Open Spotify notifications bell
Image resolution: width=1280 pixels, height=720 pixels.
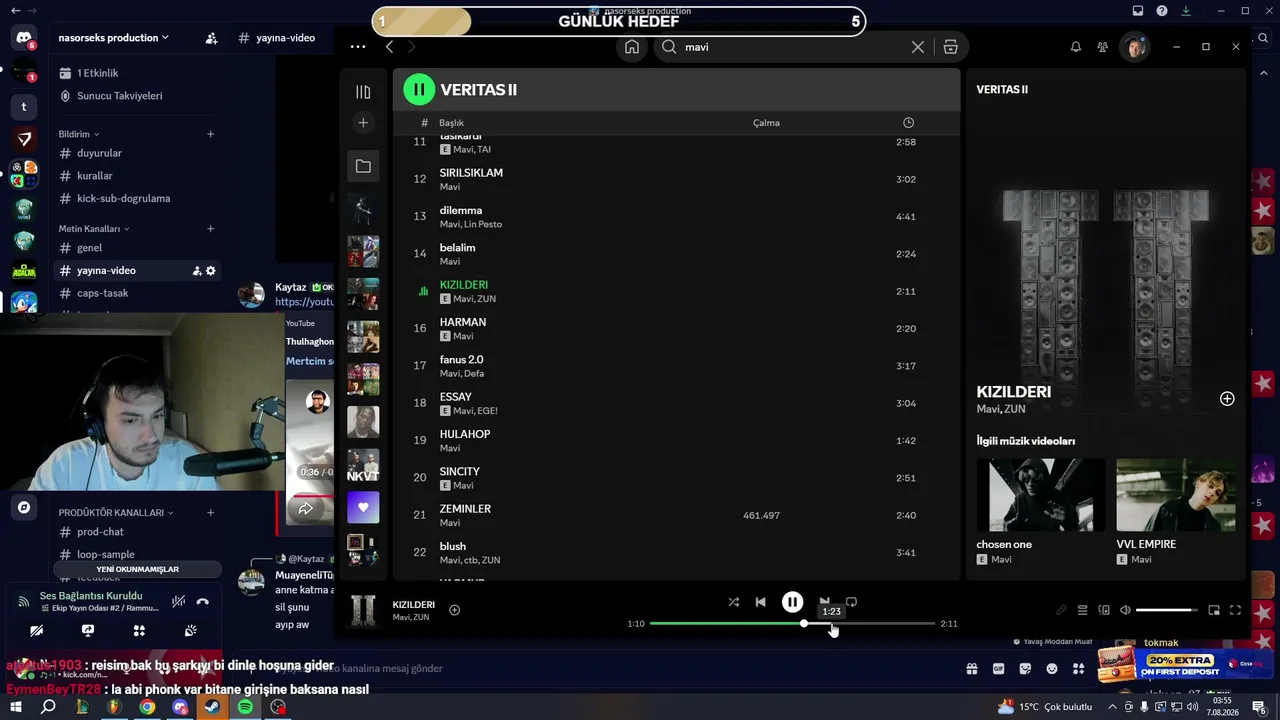pyautogui.click(x=1076, y=47)
